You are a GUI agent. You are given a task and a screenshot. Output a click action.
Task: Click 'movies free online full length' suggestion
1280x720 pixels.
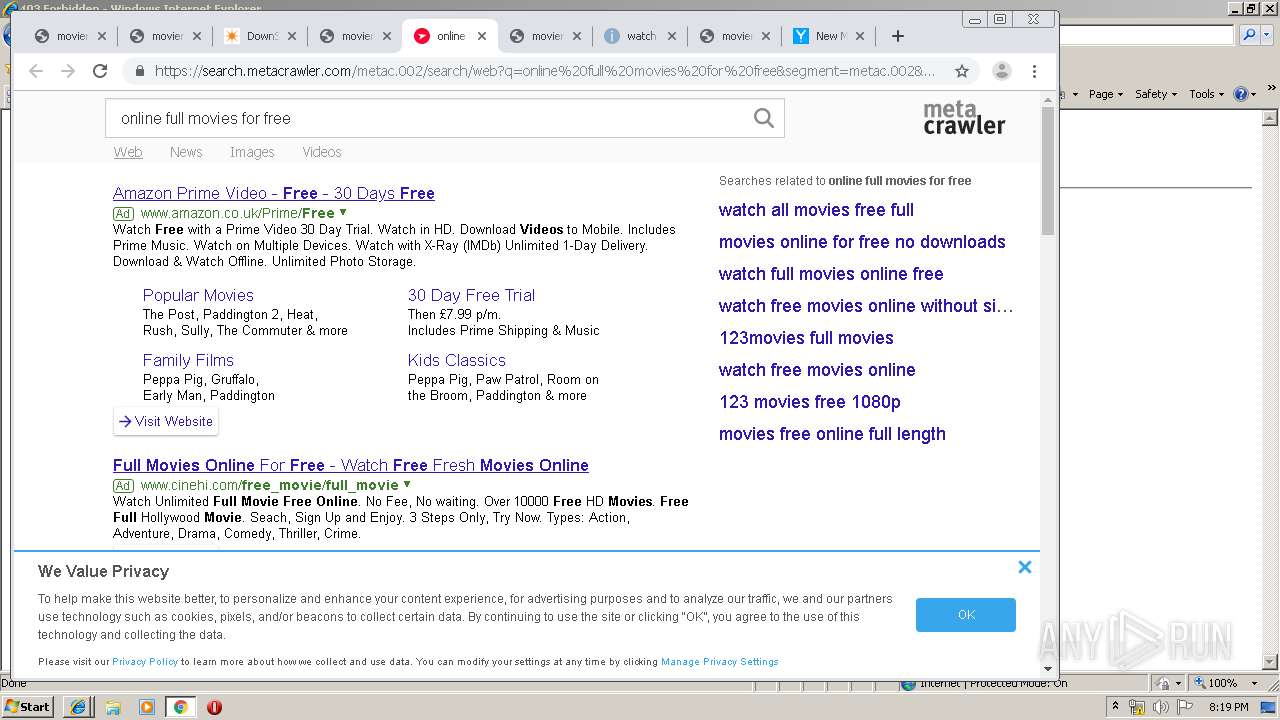tap(832, 434)
